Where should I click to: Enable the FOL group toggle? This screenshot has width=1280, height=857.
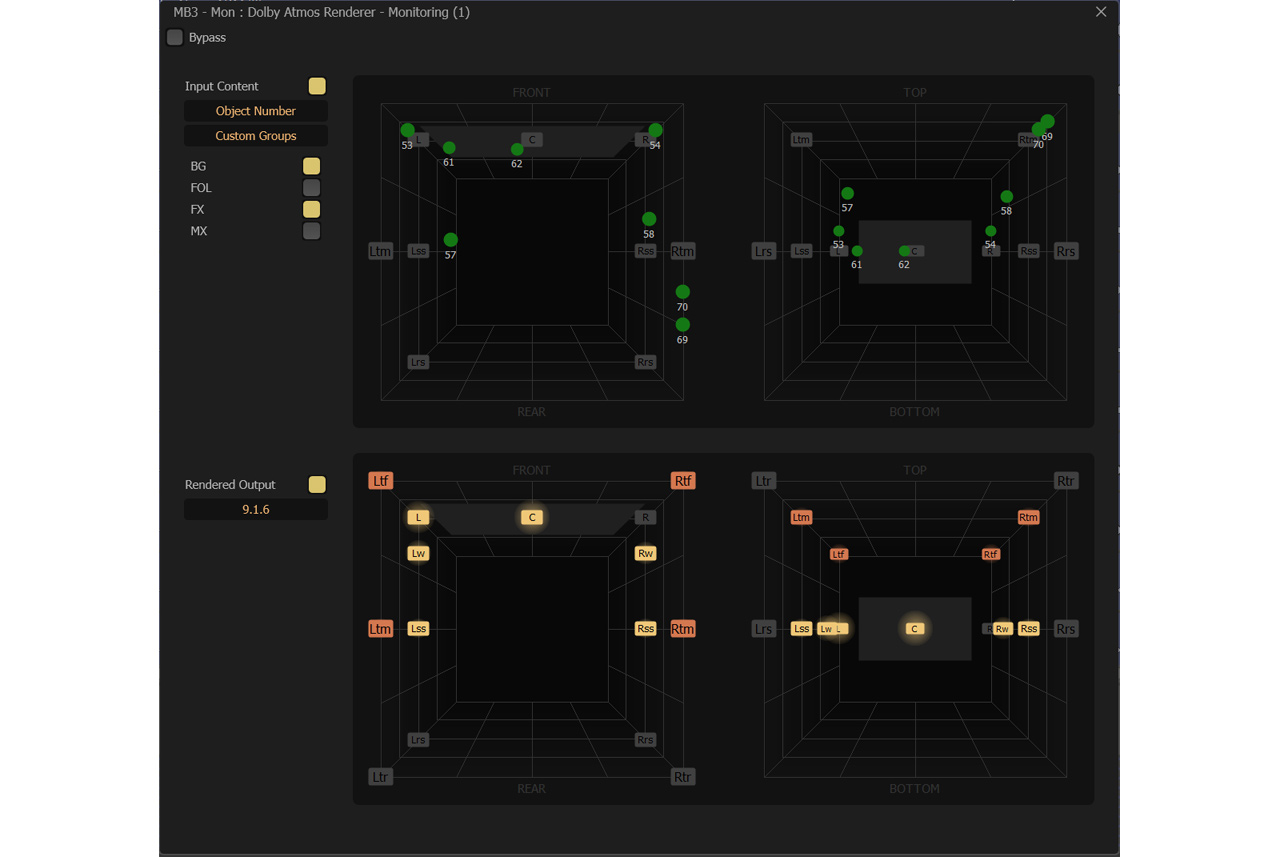(x=312, y=188)
